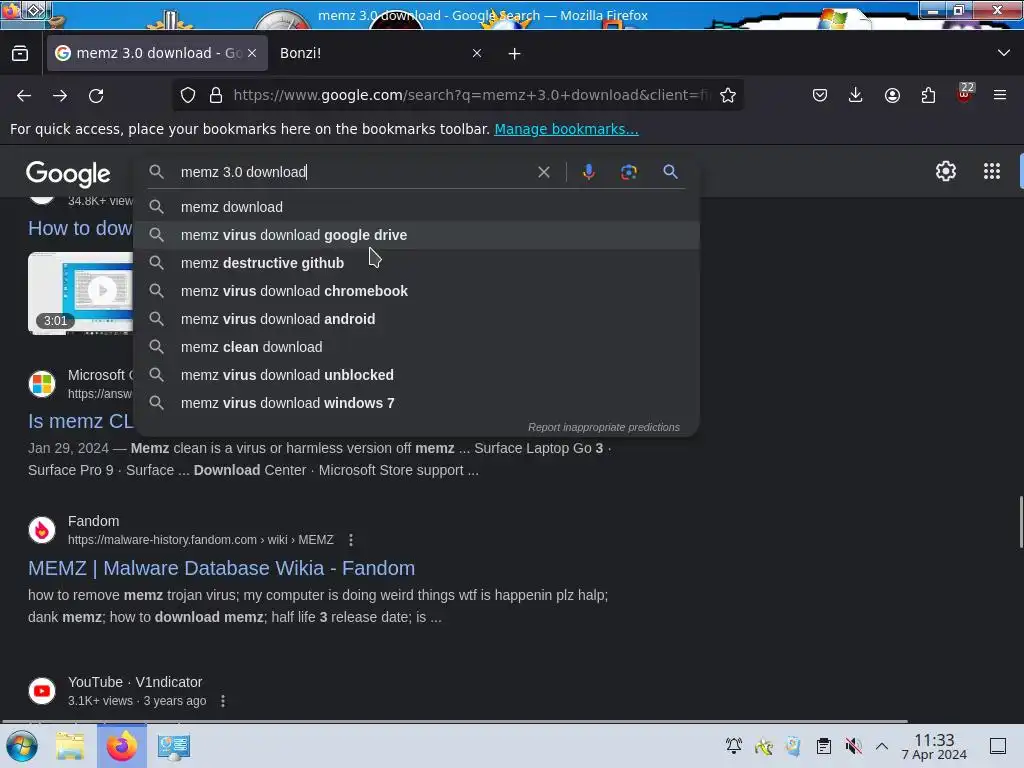This screenshot has width=1024, height=768.
Task: Submit search with the magnifier button
Action: click(670, 172)
